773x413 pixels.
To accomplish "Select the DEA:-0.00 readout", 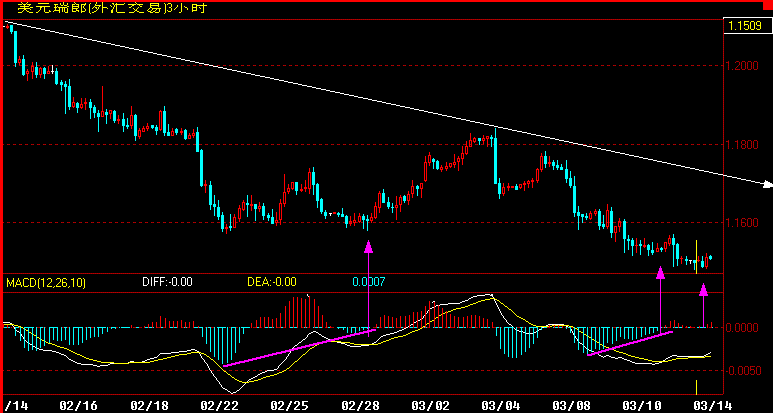I will click(x=271, y=282).
